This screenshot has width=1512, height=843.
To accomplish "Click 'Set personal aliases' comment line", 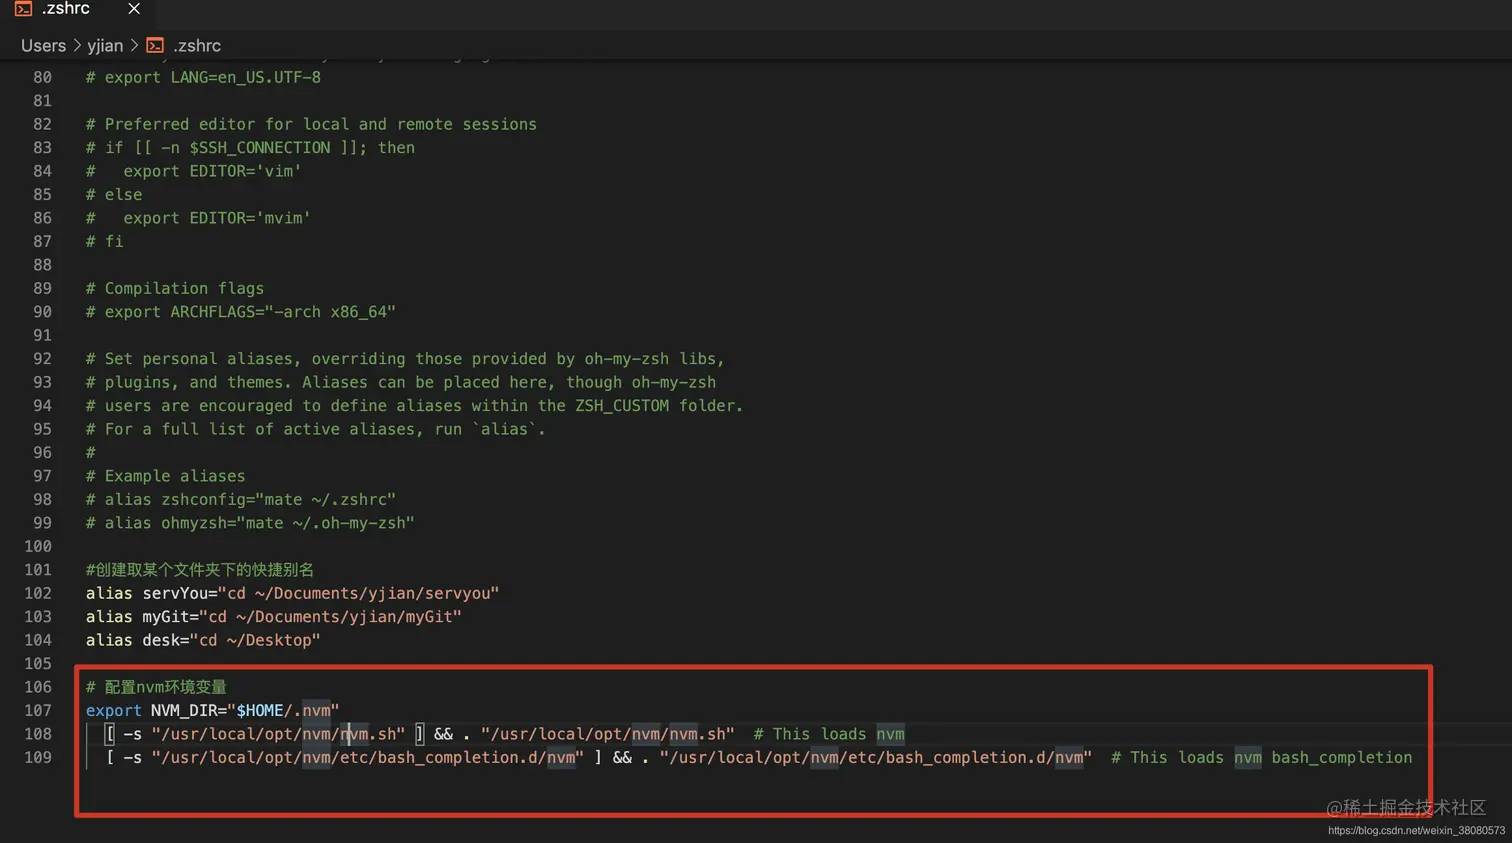I will click(405, 359).
